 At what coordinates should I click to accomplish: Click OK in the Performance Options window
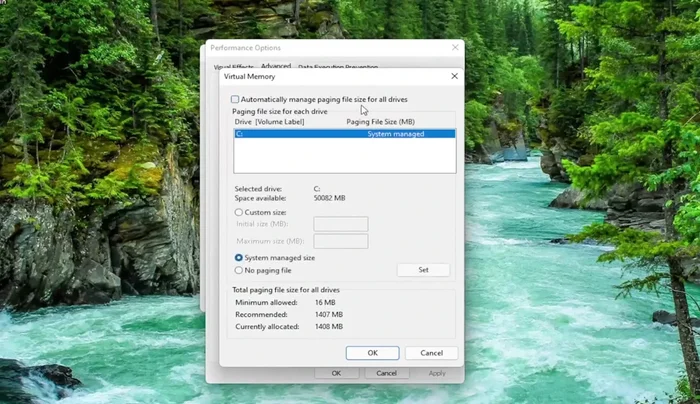336,373
